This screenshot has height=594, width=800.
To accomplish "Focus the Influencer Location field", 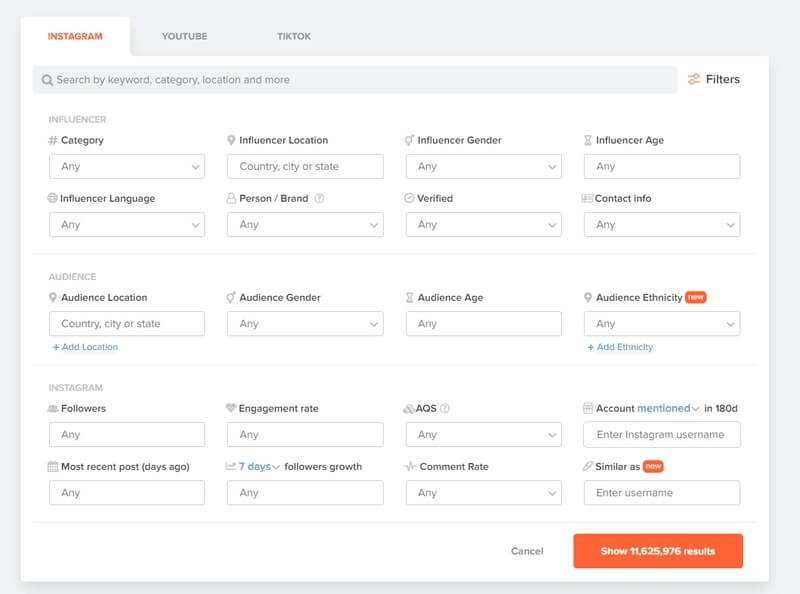I will coord(305,166).
